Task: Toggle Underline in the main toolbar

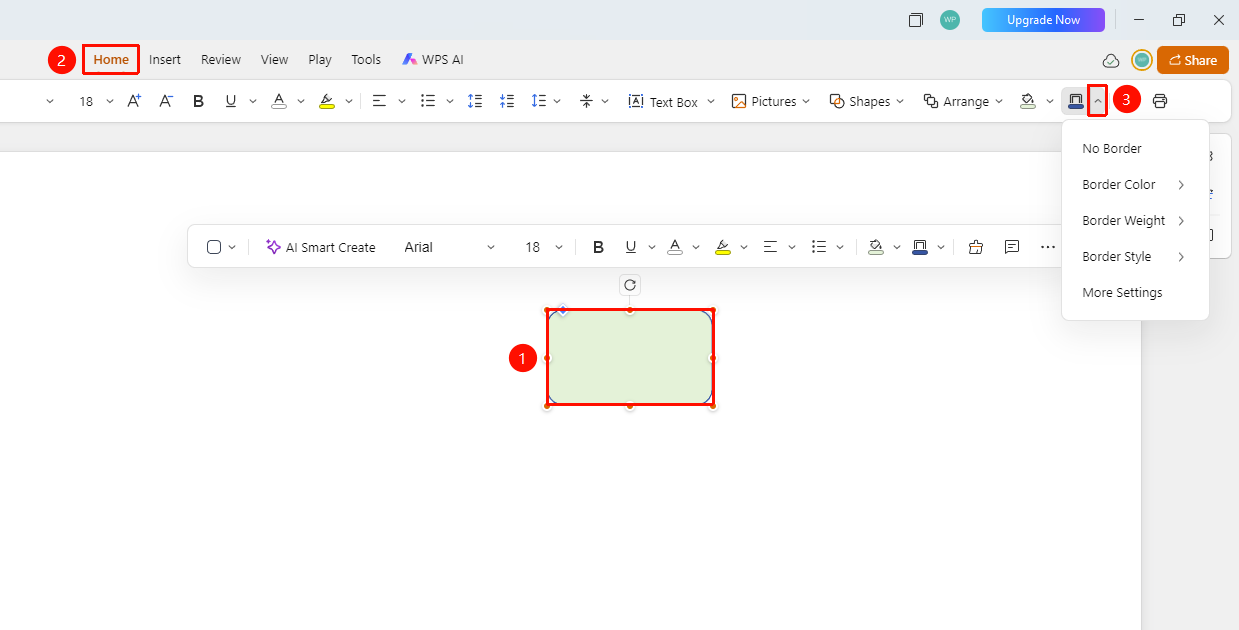Action: point(231,101)
